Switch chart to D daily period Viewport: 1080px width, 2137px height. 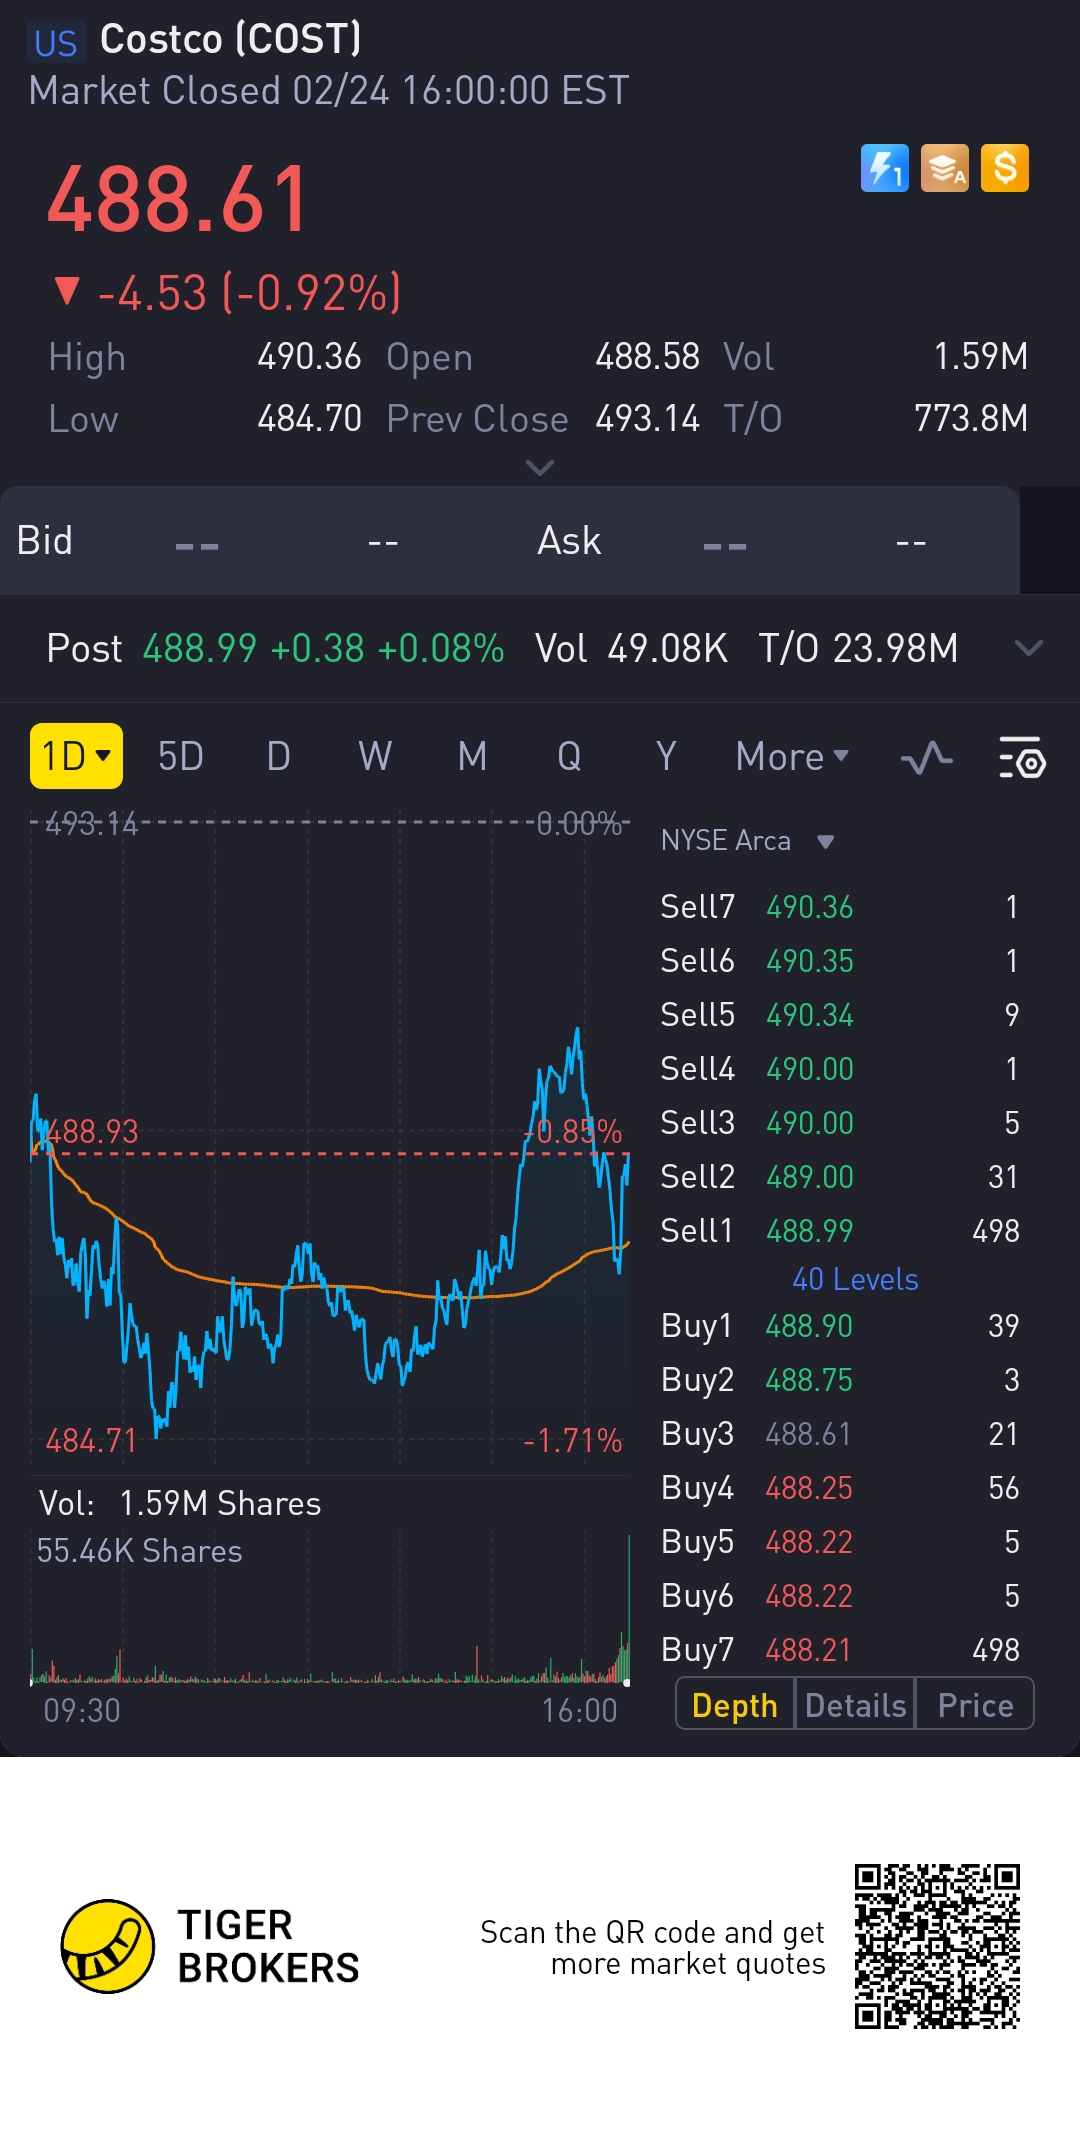tap(279, 757)
